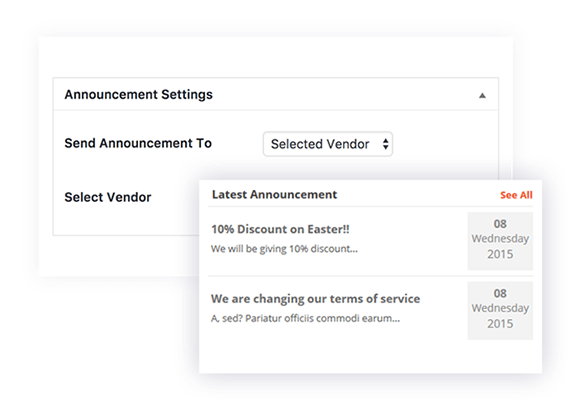Click the second announcement date box
This screenshot has width=585, height=413.
(500, 310)
